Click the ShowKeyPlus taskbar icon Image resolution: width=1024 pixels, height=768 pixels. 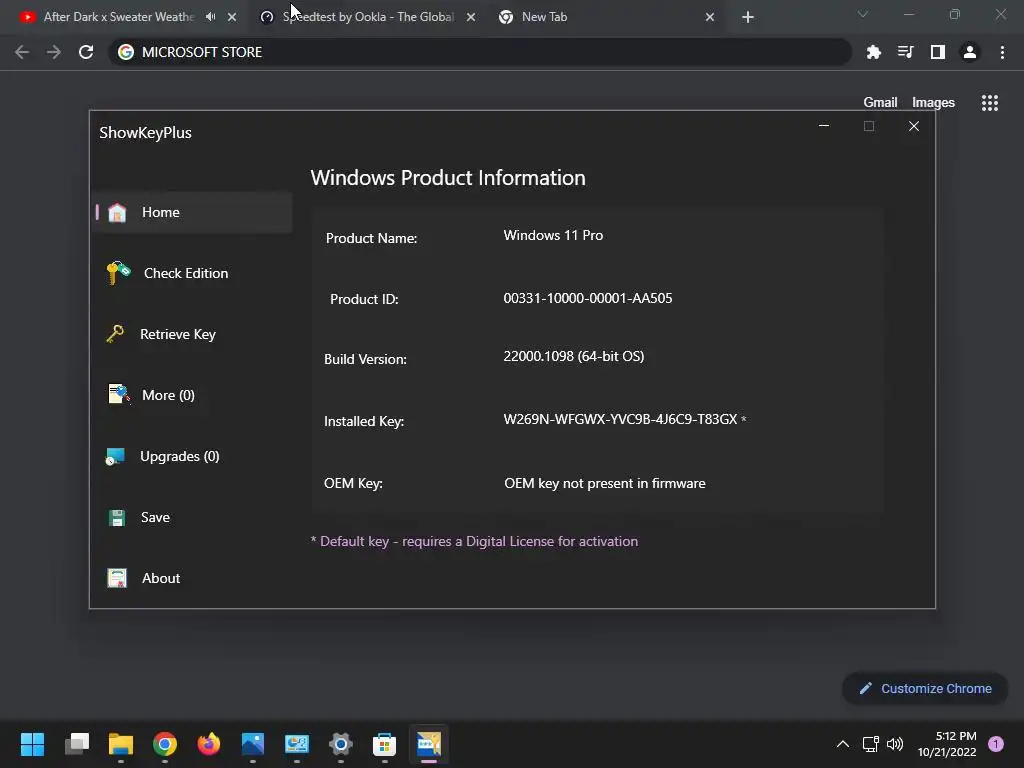(429, 744)
